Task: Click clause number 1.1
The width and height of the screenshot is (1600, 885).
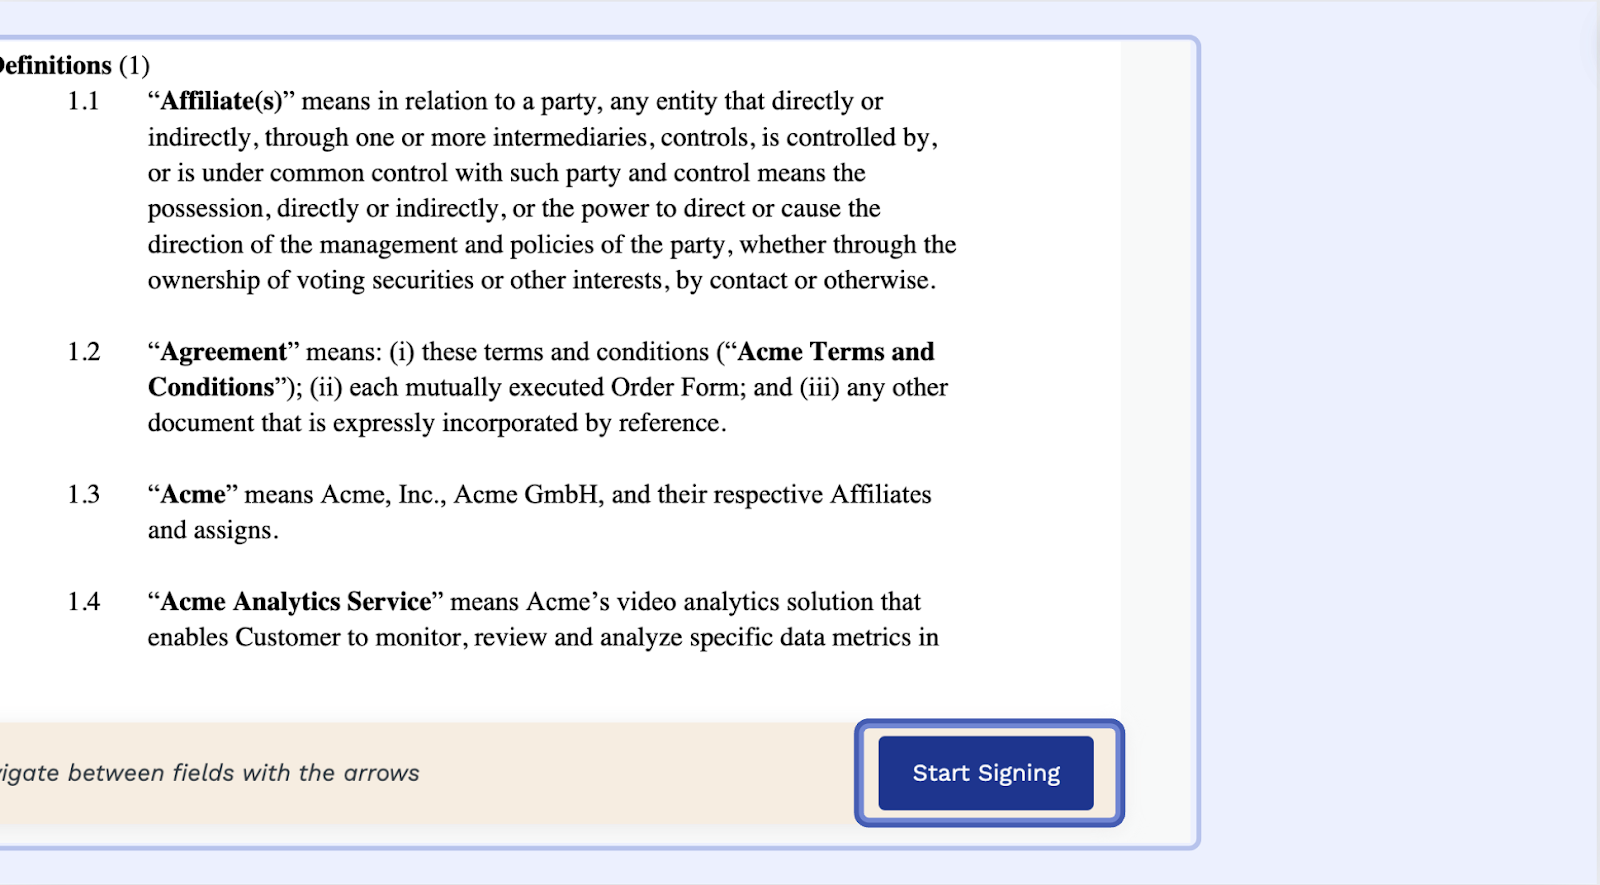Action: coord(83,101)
